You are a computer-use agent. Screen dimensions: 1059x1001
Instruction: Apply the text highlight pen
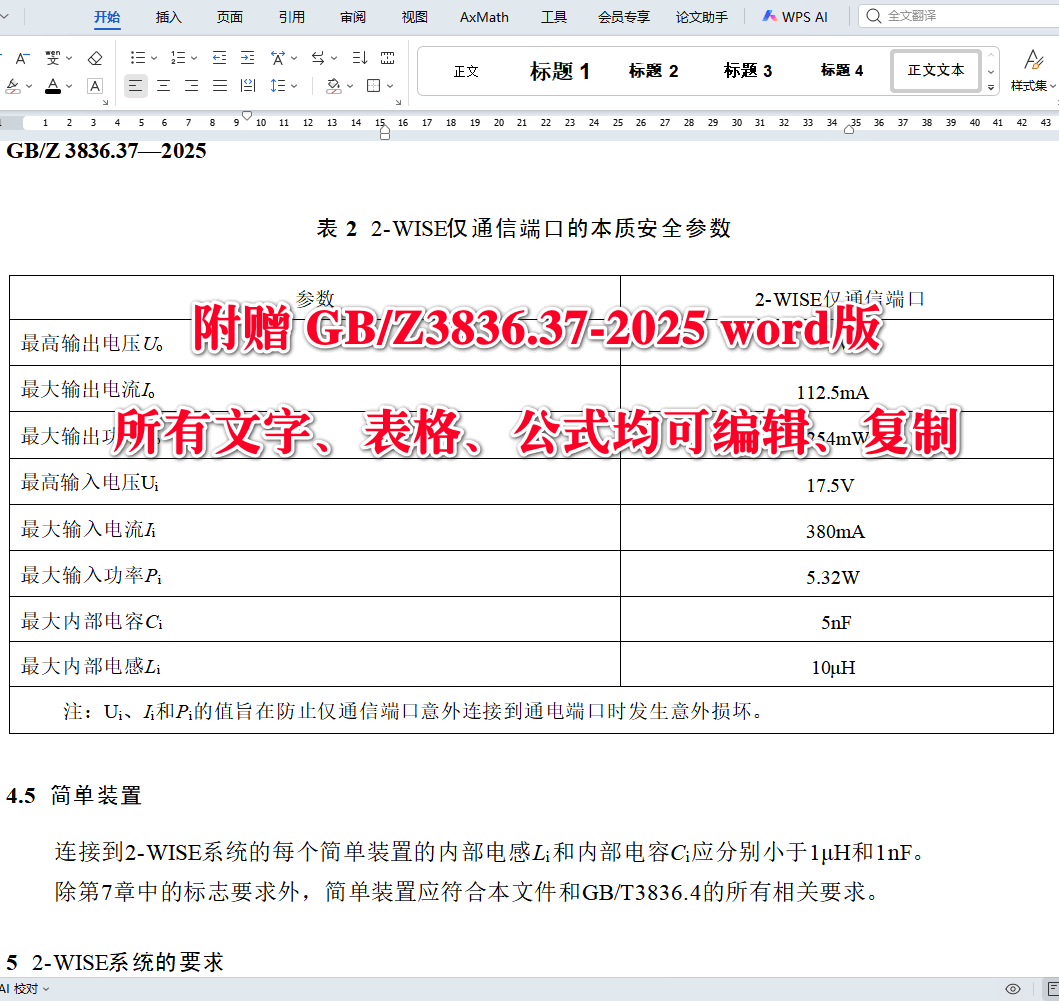12,86
